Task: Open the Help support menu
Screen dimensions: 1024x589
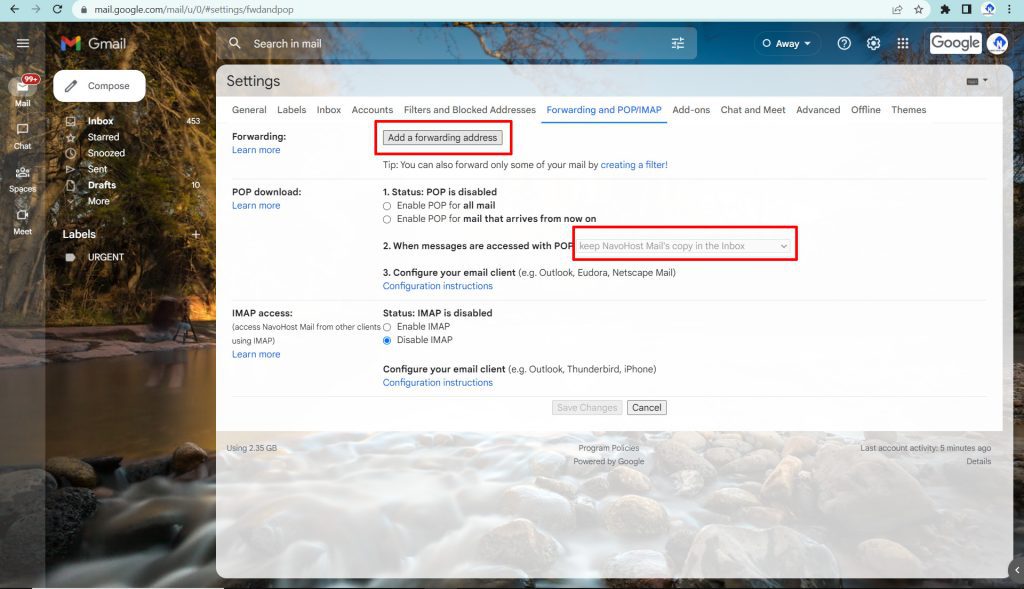Action: [x=843, y=43]
